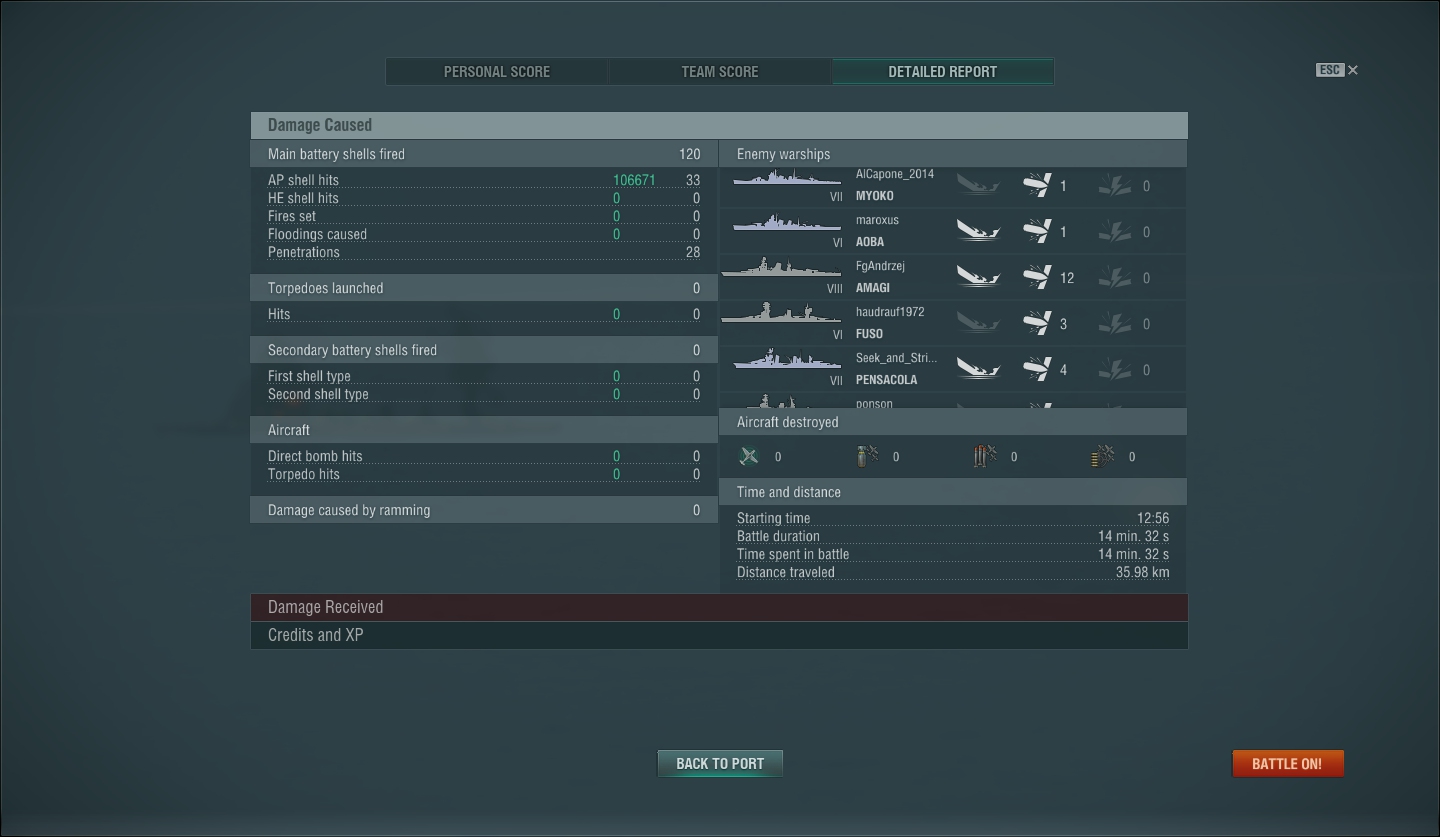1440x837 pixels.
Task: Click the ammo belt aircraft destroyed icon
Action: 1103,456
